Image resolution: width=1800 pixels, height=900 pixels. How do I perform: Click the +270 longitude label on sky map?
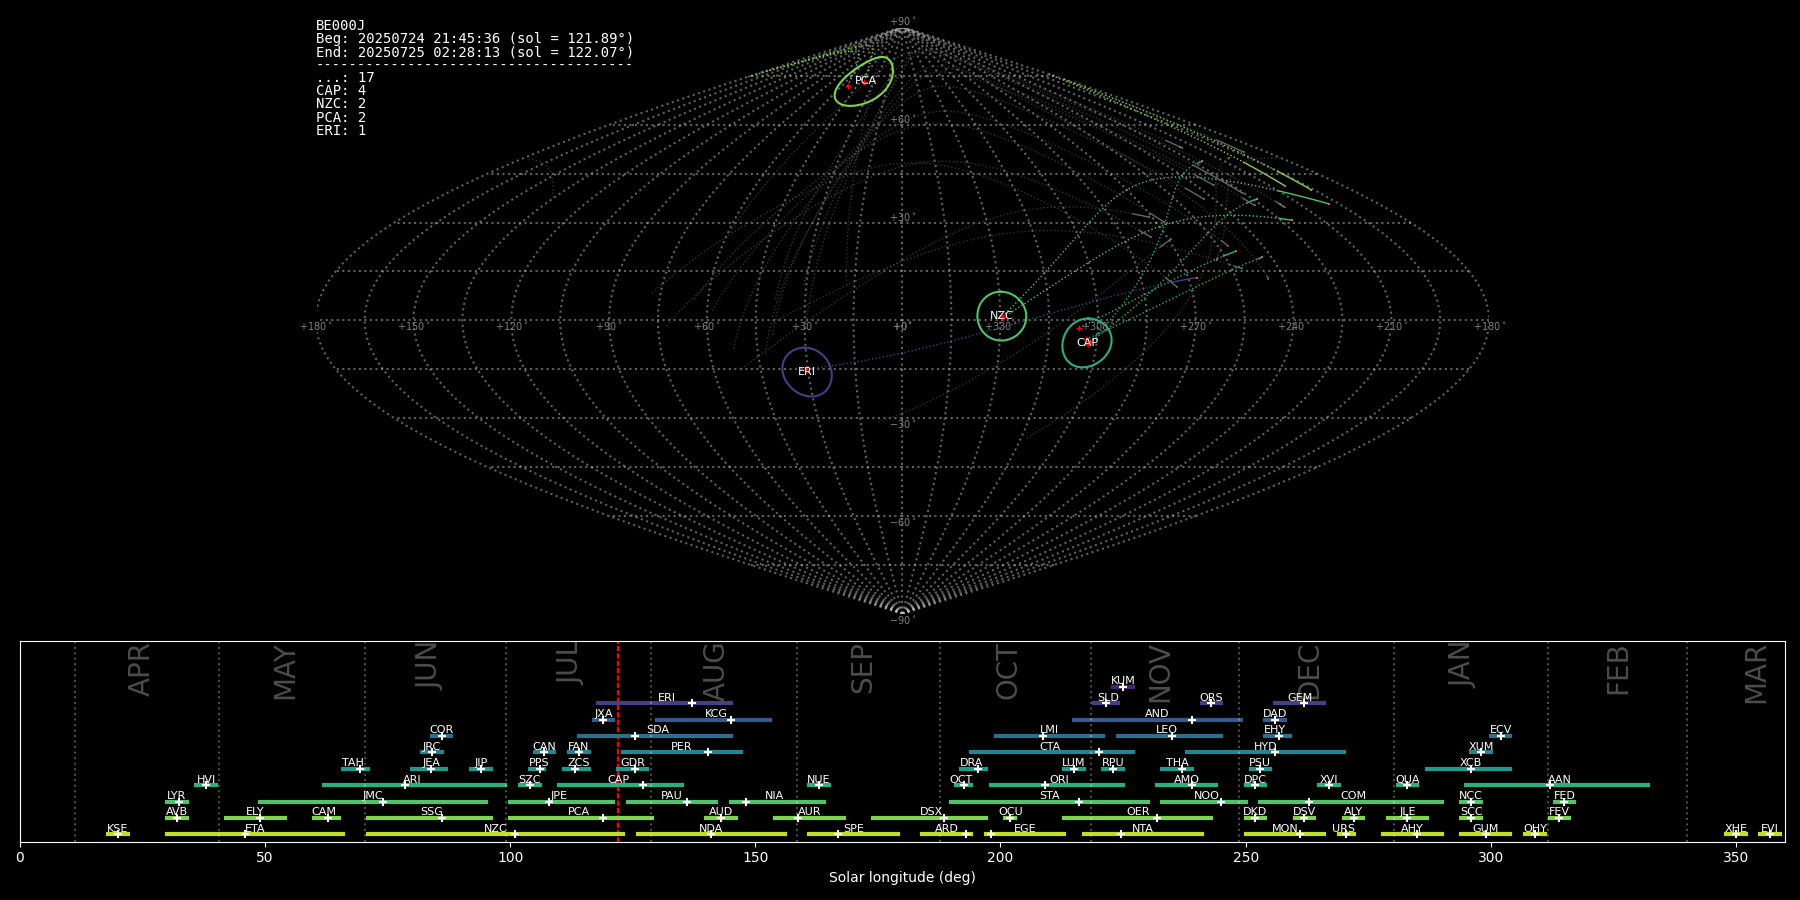coord(1193,327)
